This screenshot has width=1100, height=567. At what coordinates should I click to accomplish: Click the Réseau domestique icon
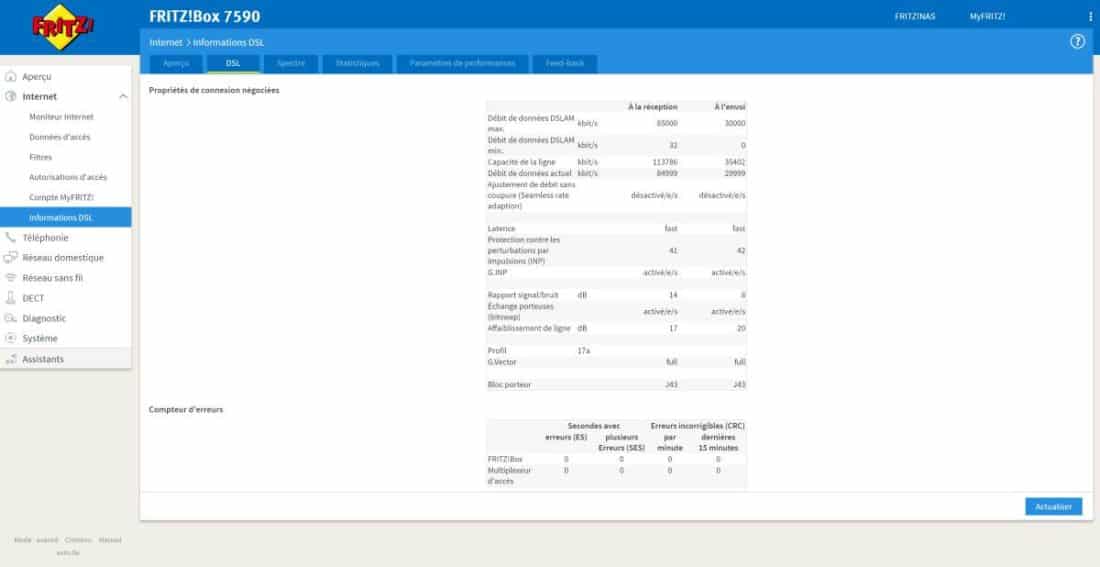click(11, 258)
